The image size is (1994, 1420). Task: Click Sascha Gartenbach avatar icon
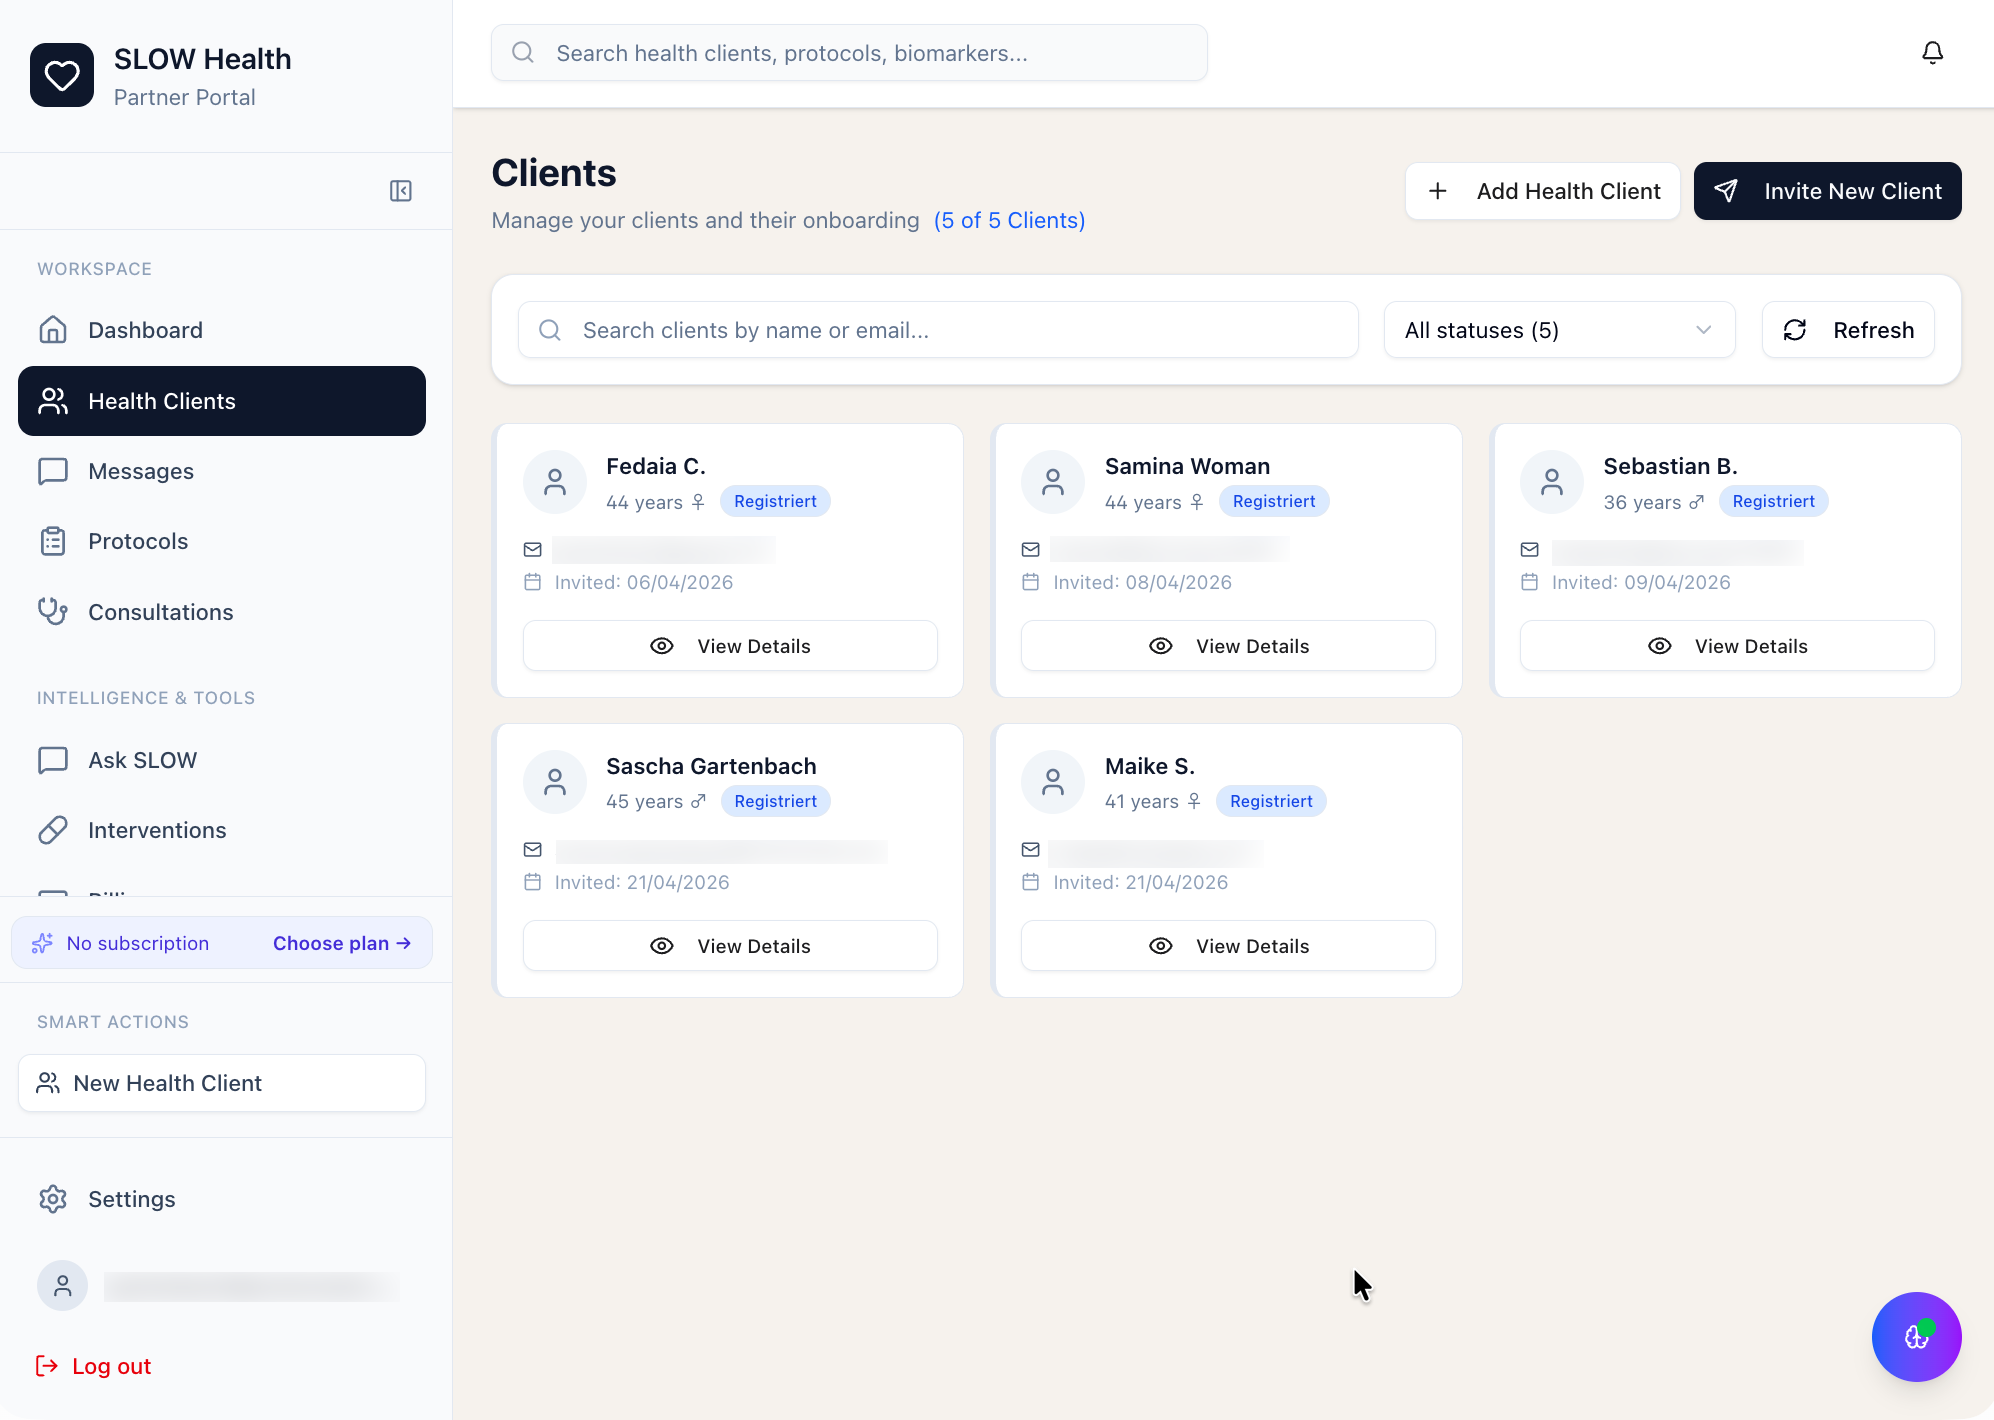coord(555,782)
